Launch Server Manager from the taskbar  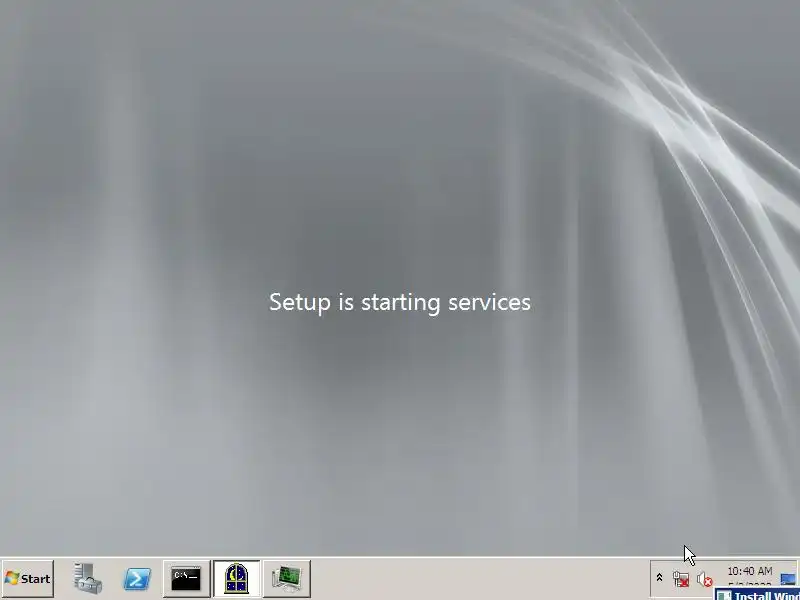pyautogui.click(x=87, y=579)
